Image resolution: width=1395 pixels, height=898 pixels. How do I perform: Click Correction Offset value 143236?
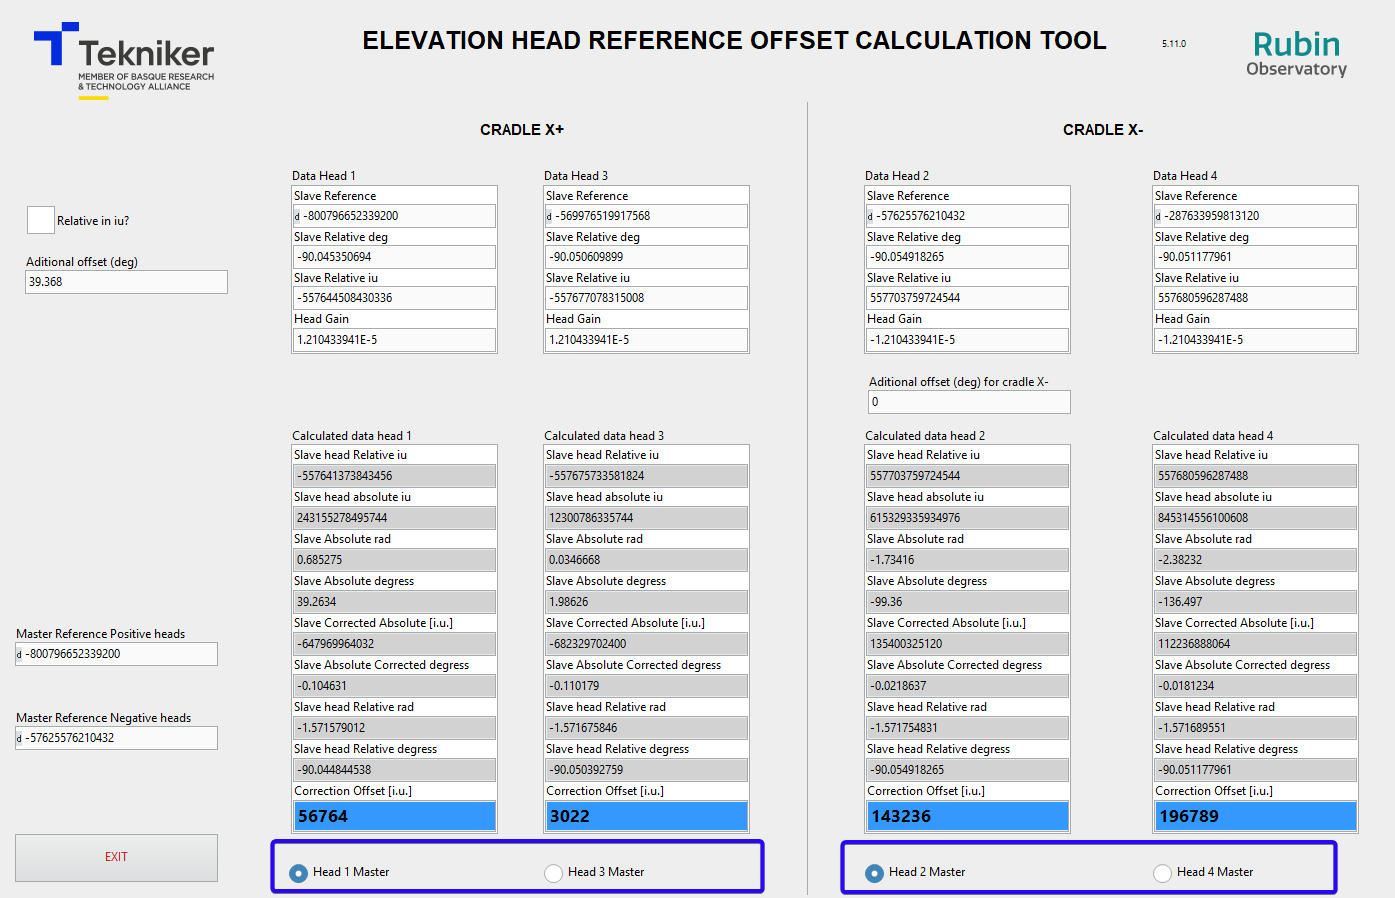pyautogui.click(x=967, y=816)
